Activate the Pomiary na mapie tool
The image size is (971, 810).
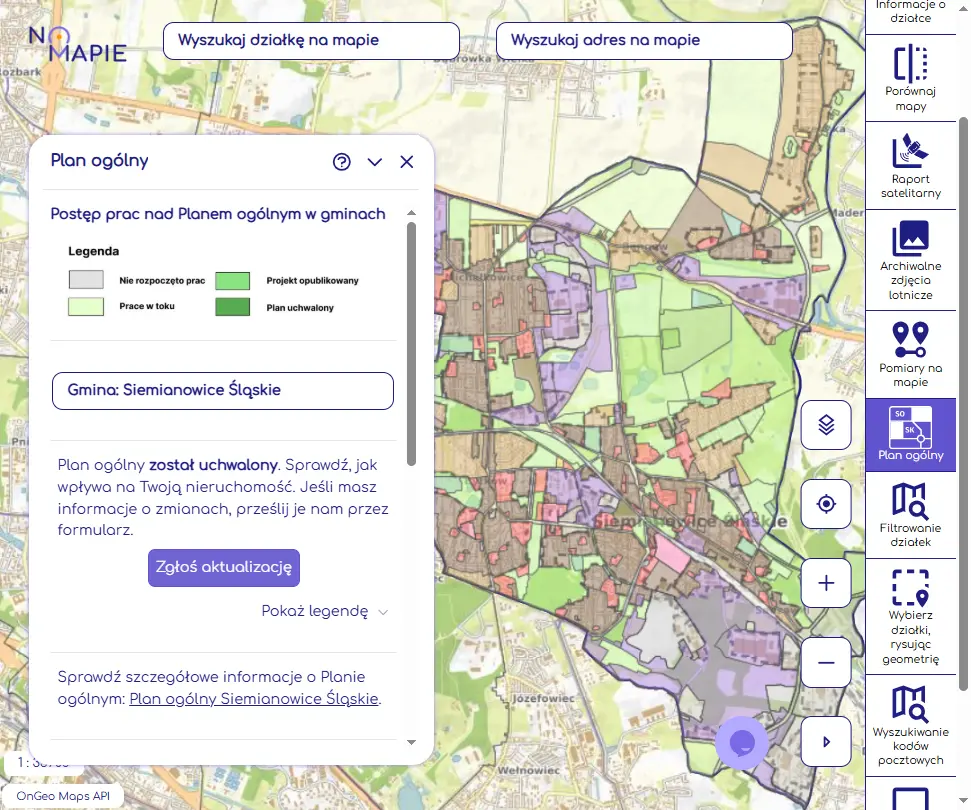click(910, 350)
